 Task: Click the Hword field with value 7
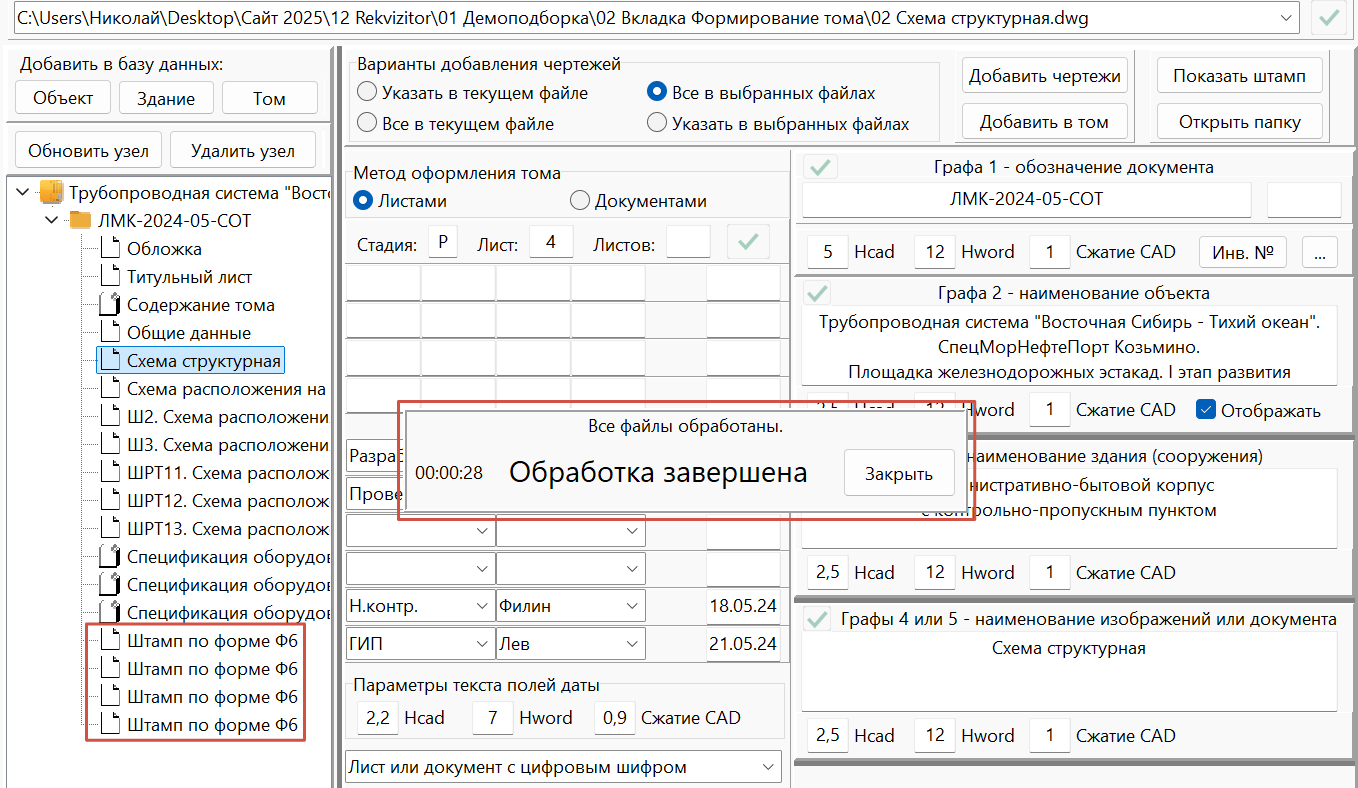(x=492, y=718)
